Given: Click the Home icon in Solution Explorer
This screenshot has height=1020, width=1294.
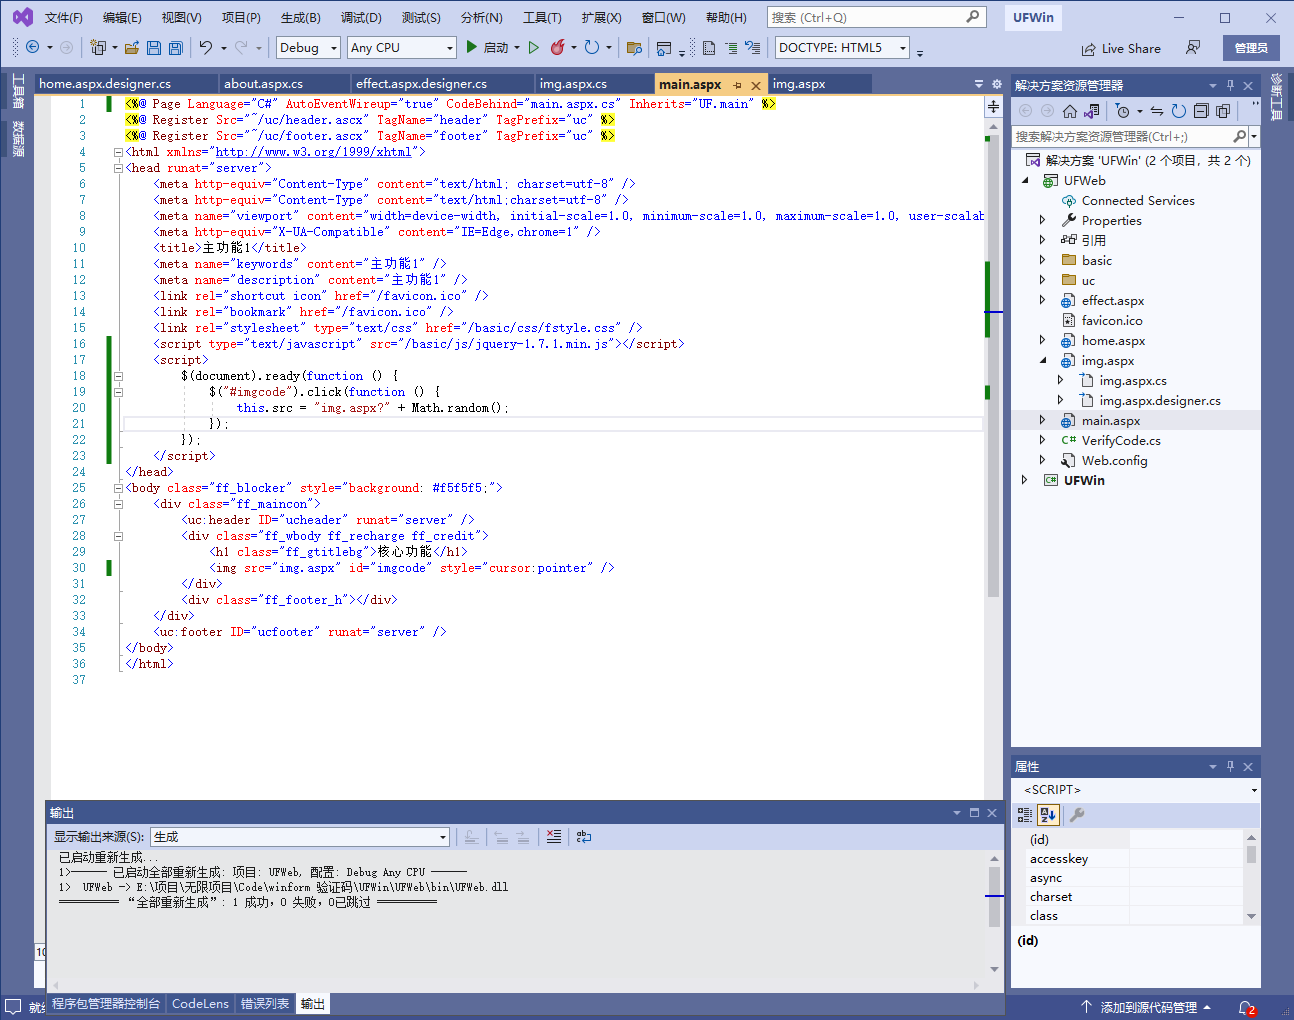Looking at the screenshot, I should pos(1070,111).
